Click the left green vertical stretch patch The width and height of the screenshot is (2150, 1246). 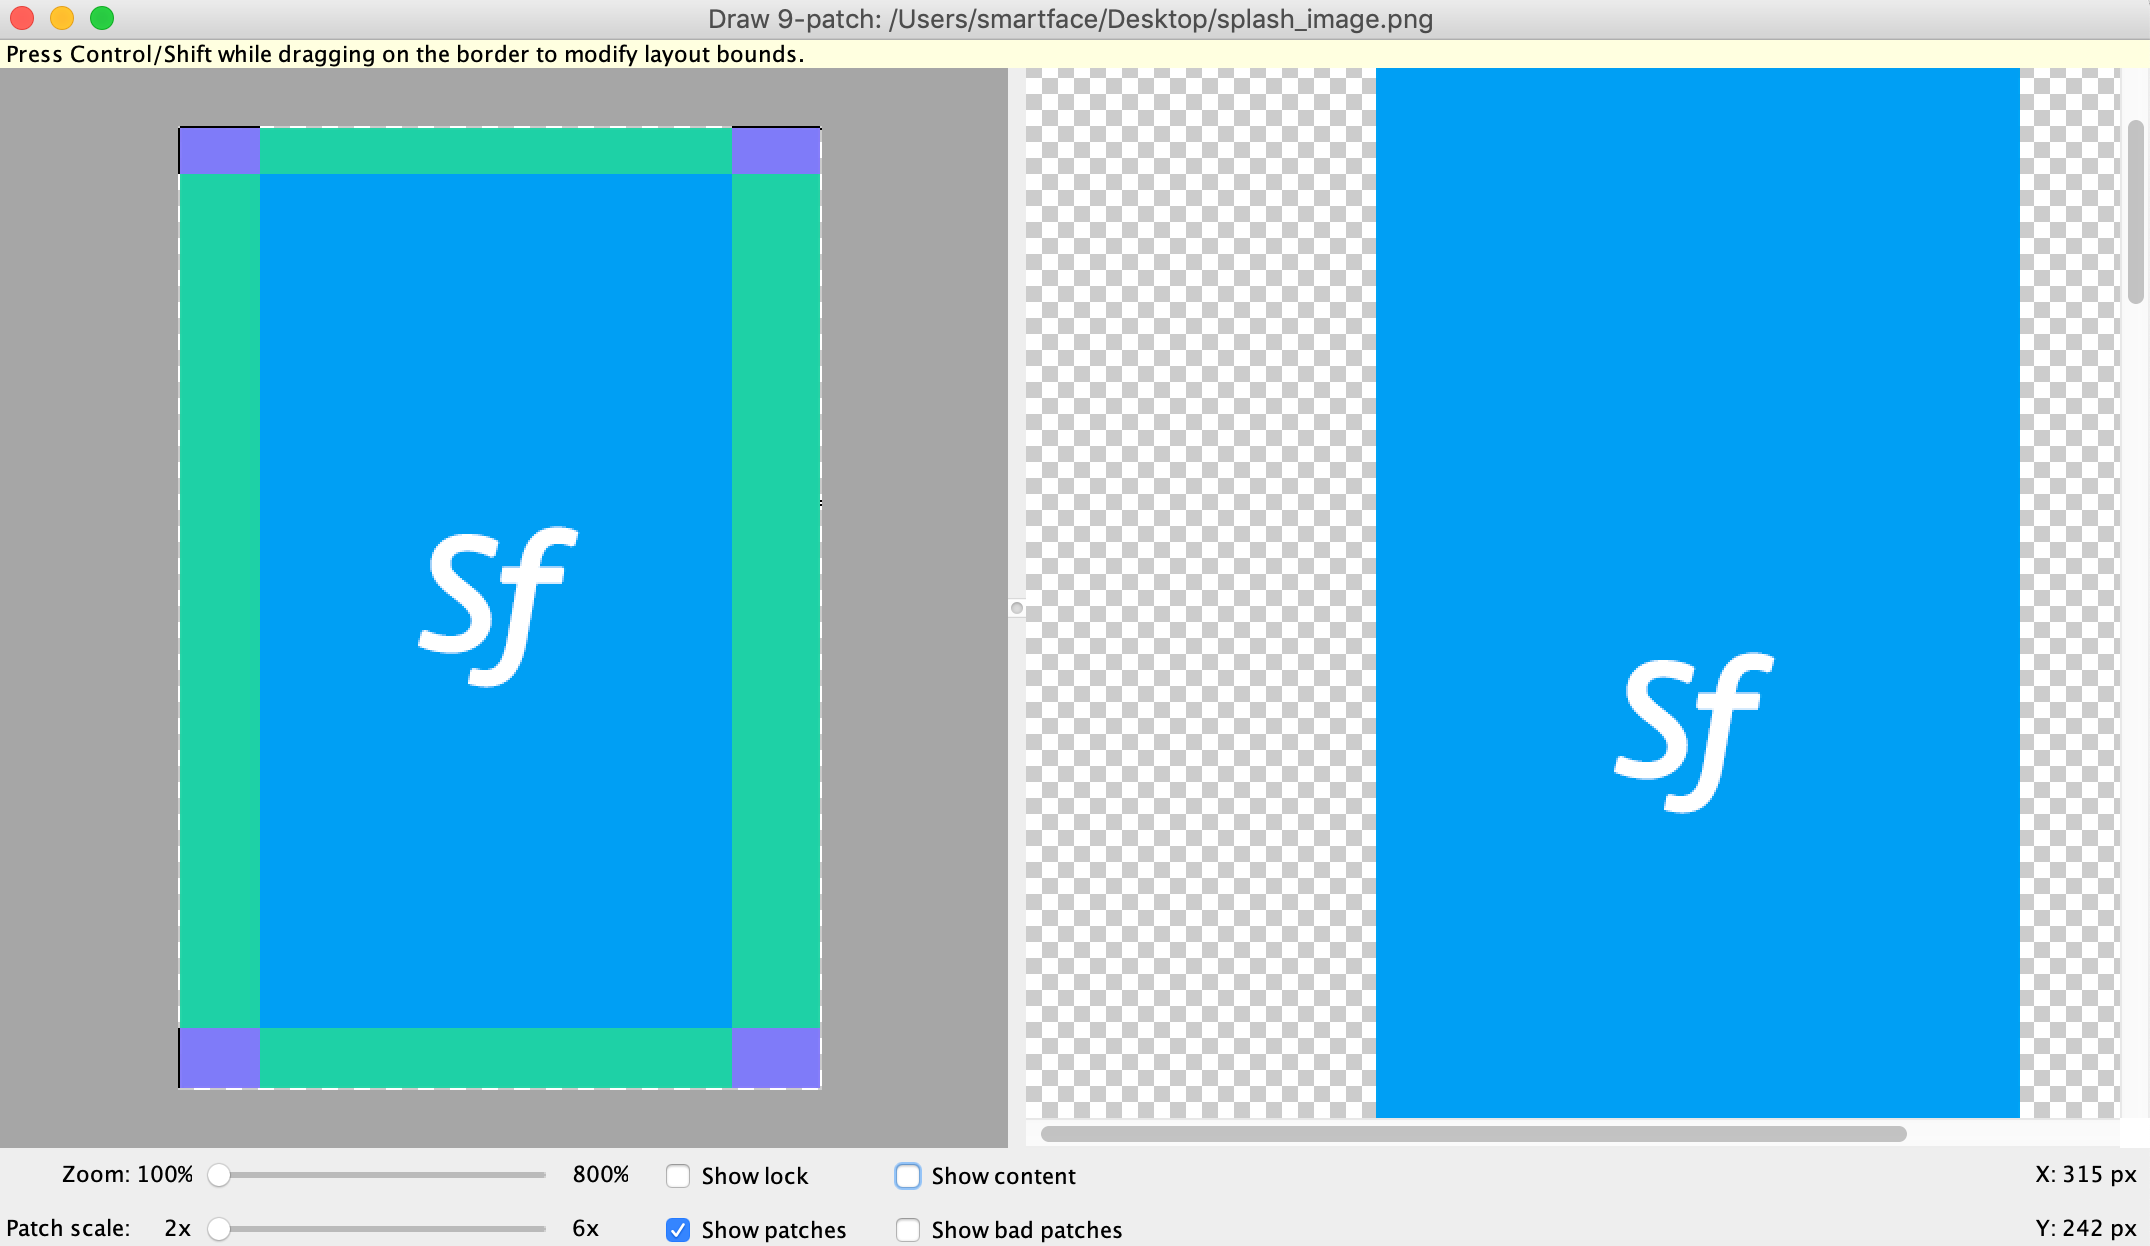220,601
